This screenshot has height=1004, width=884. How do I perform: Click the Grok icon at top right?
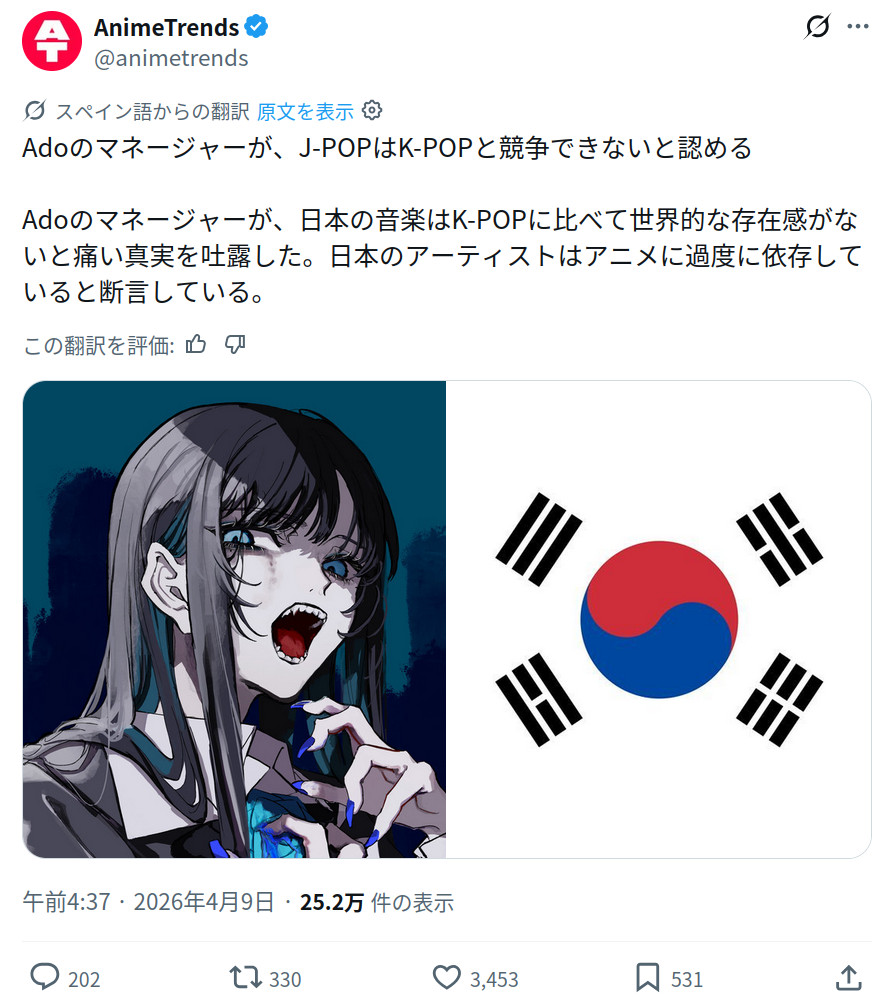(x=817, y=26)
